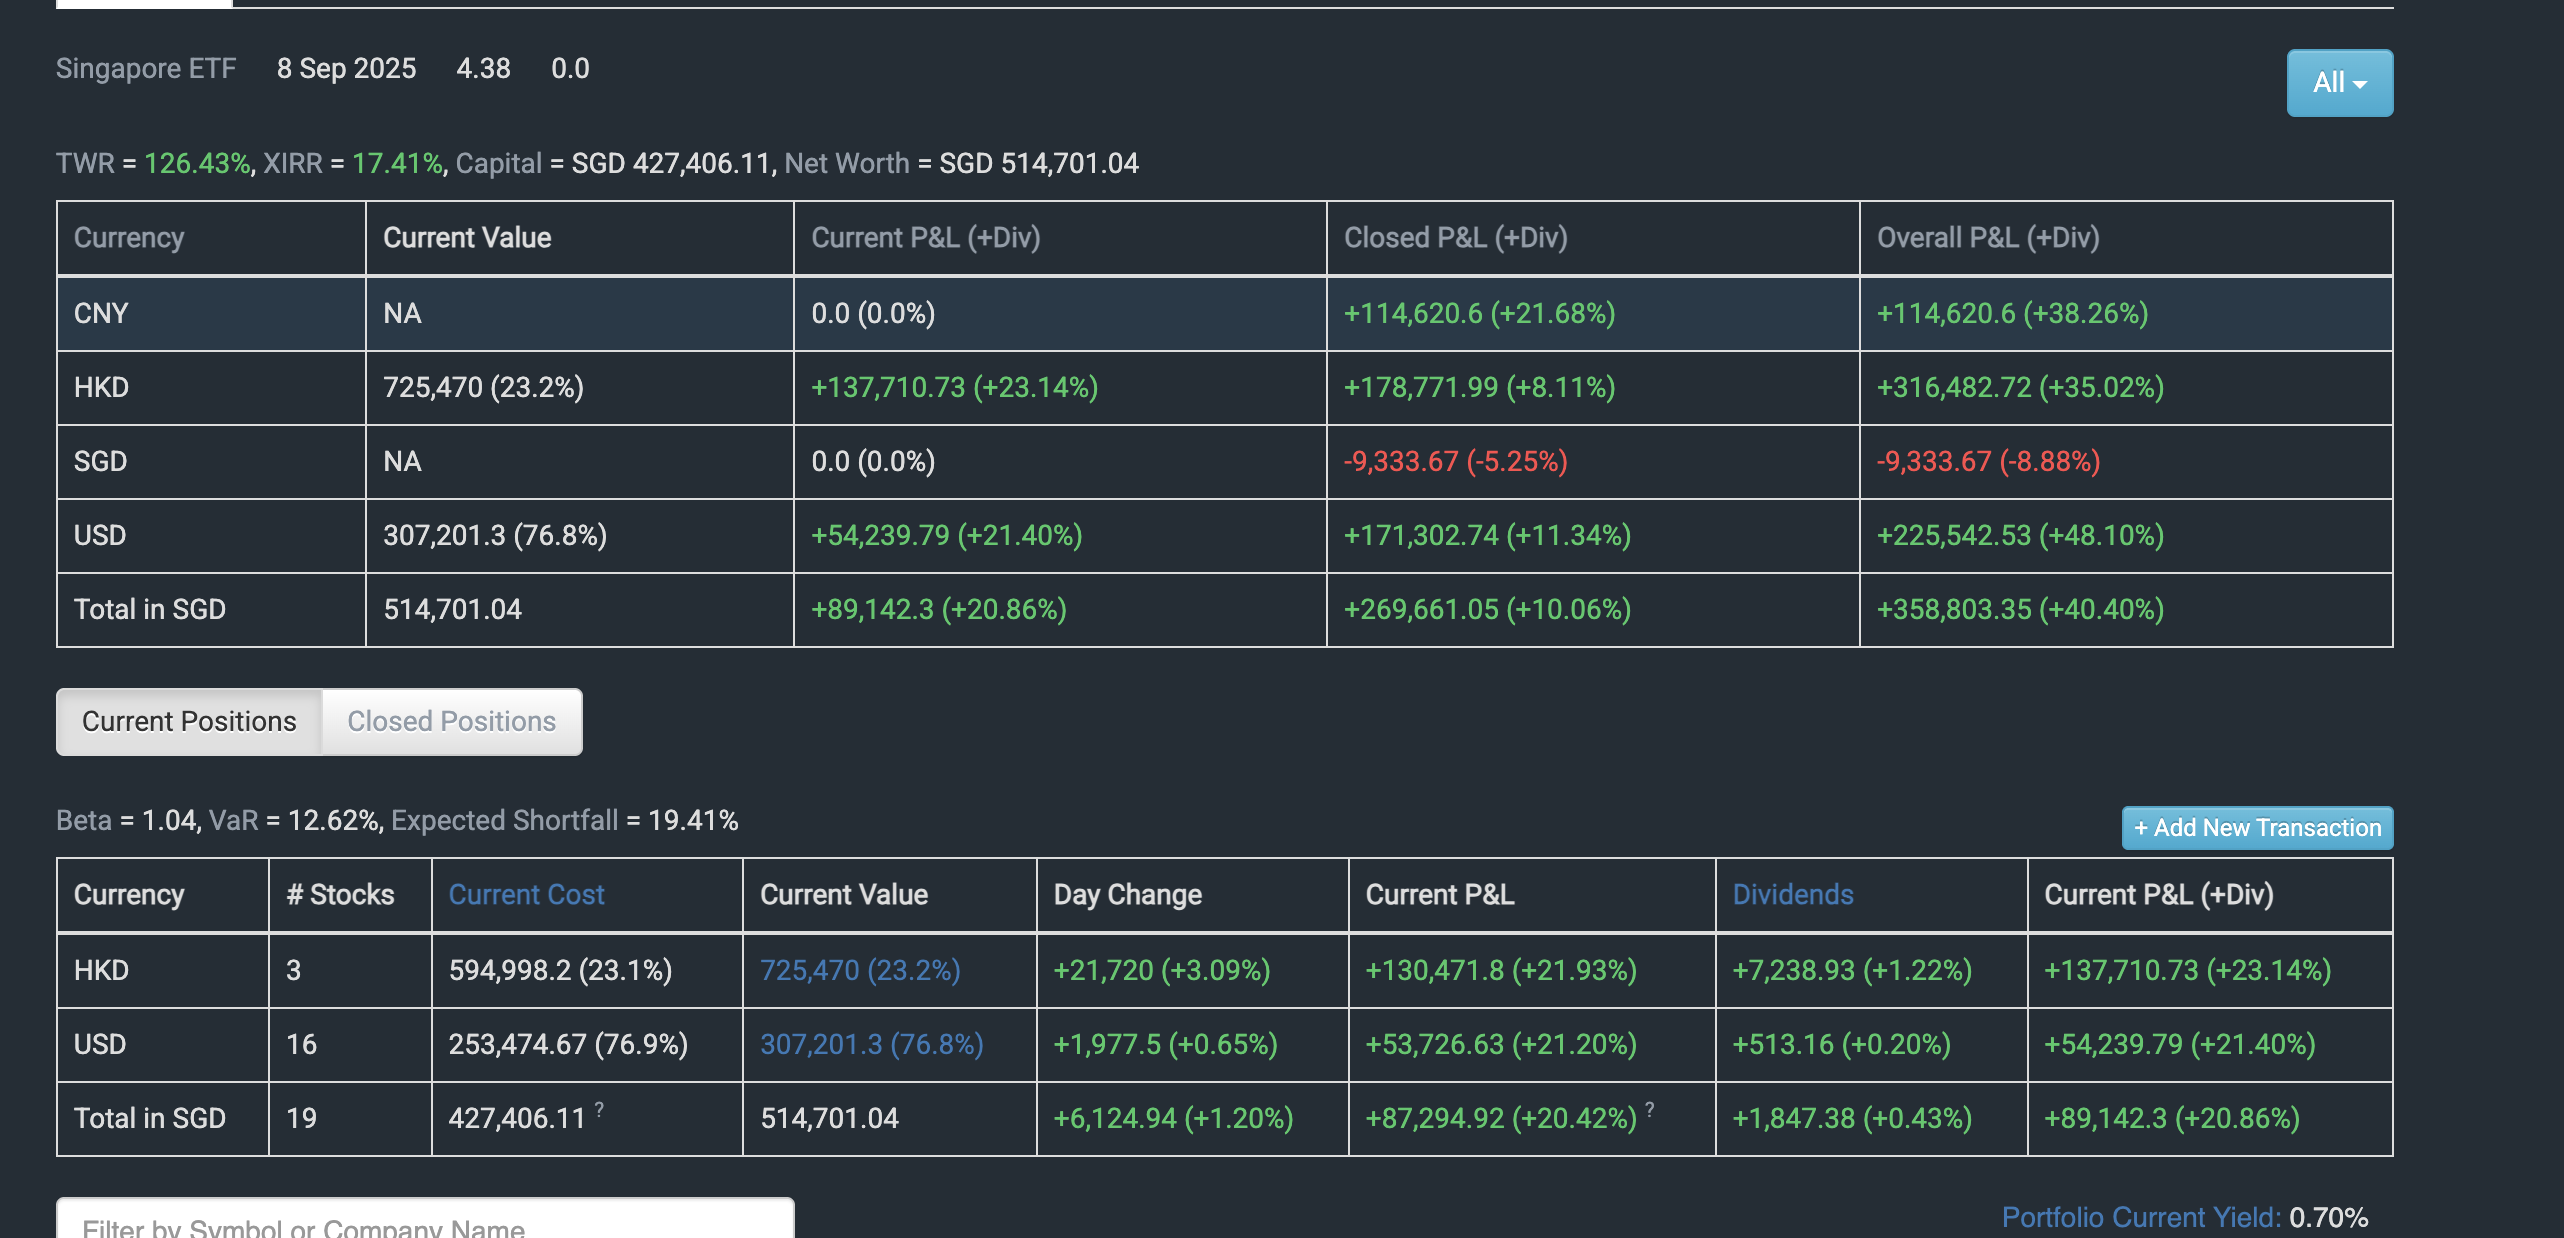The image size is (2564, 1238).
Task: Click help icon beside 427,406.11 total cost
Action: [x=599, y=1108]
